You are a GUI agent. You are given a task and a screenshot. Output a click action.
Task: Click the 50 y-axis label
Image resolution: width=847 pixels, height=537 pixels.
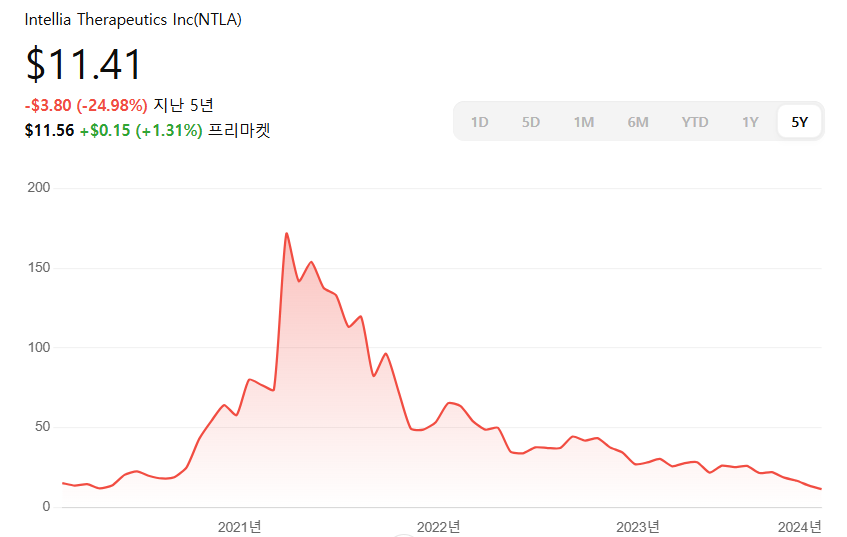42,427
